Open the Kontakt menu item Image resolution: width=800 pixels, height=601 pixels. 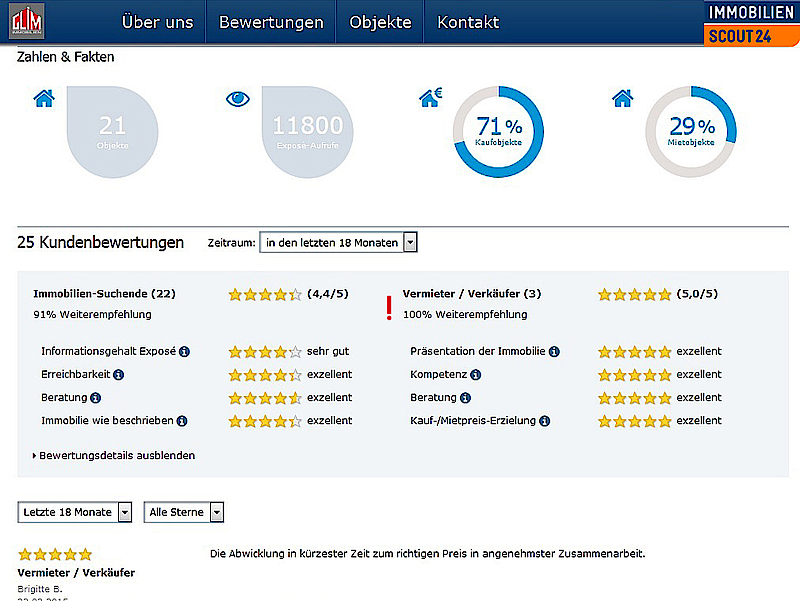468,22
